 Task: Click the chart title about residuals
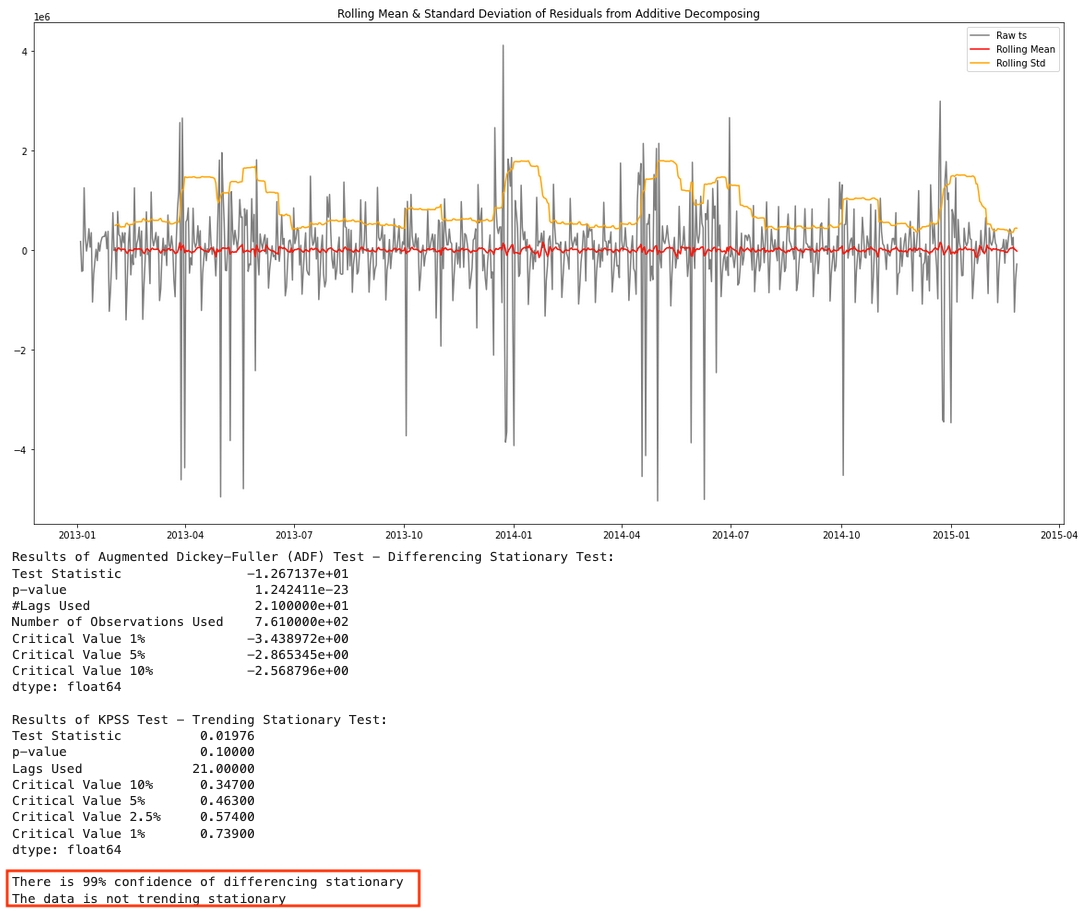[x=548, y=14]
